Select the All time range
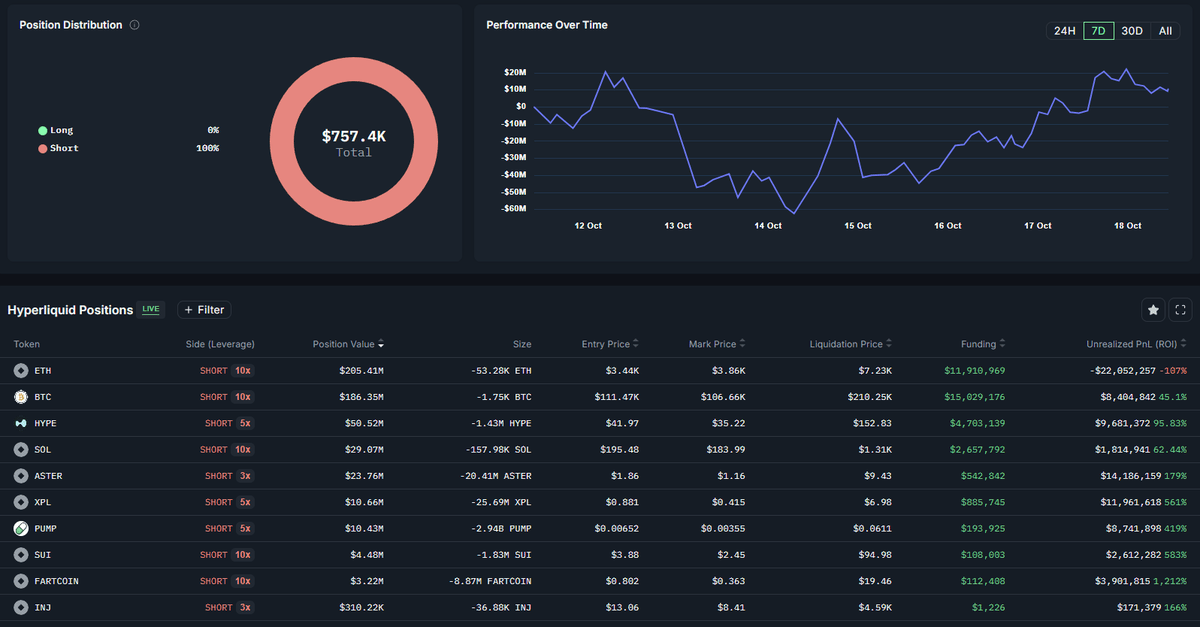This screenshot has height=627, width=1200. pos(1165,31)
